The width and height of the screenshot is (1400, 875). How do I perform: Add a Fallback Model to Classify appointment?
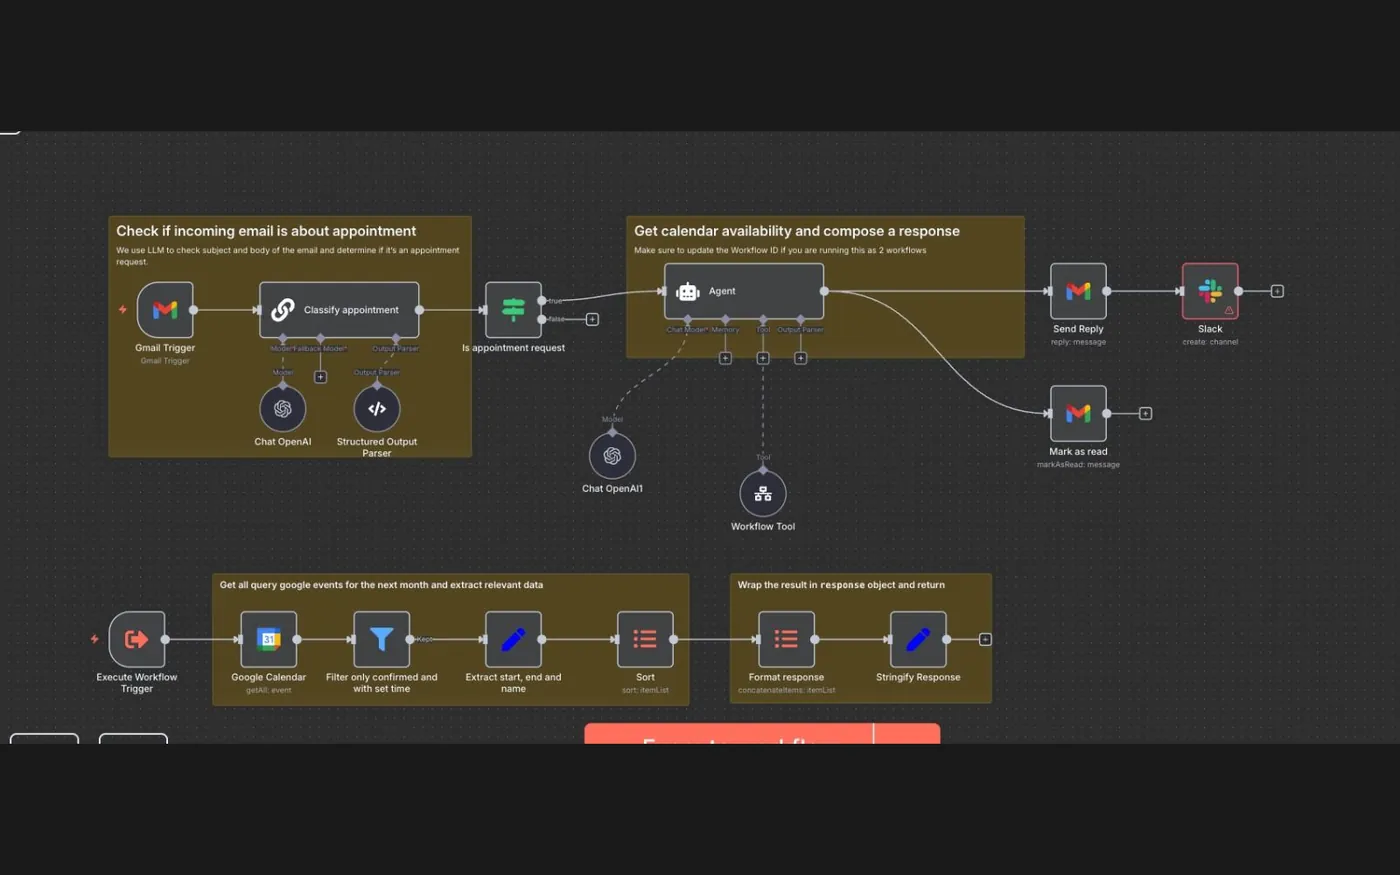(320, 377)
